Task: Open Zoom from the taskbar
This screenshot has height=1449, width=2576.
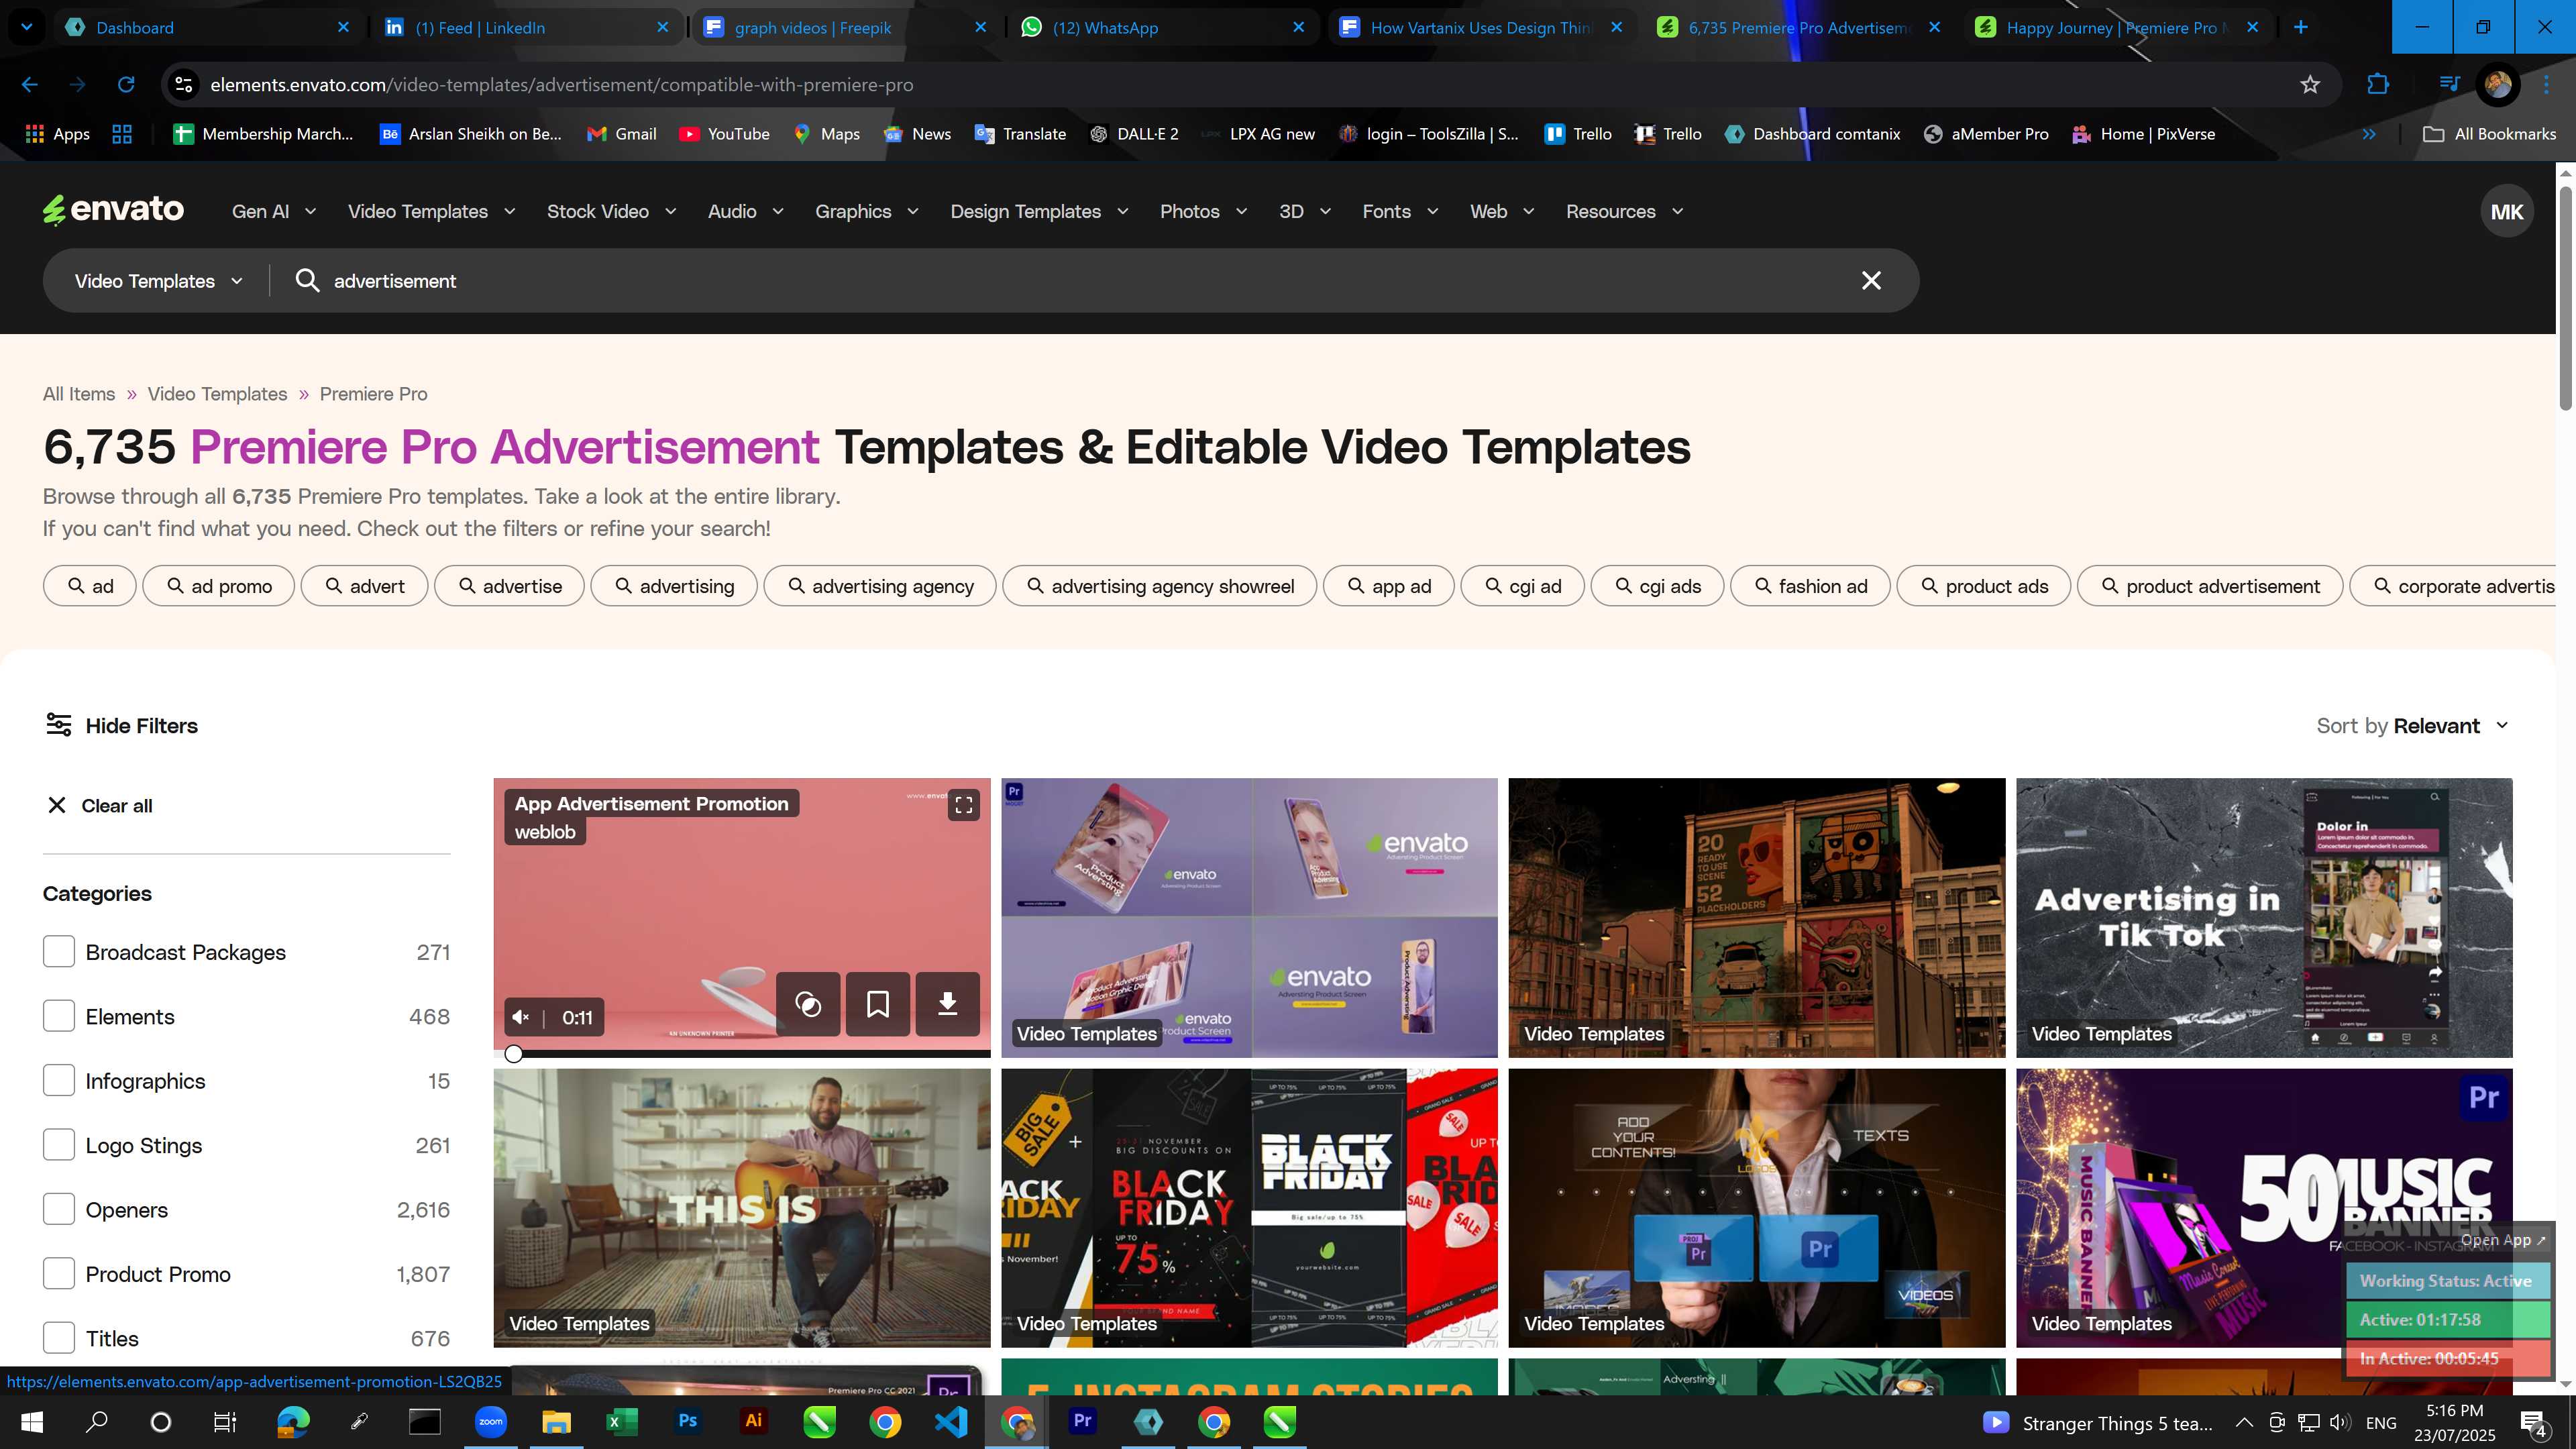Action: tap(490, 1421)
